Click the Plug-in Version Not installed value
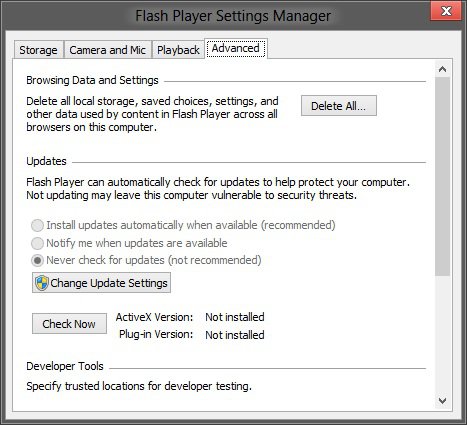 coord(235,335)
